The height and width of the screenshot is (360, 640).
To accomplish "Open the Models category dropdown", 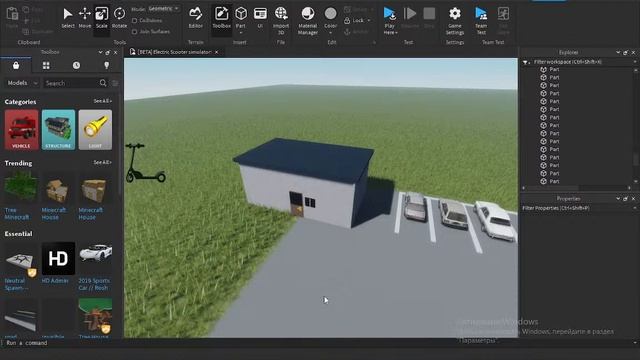I will coord(22,83).
